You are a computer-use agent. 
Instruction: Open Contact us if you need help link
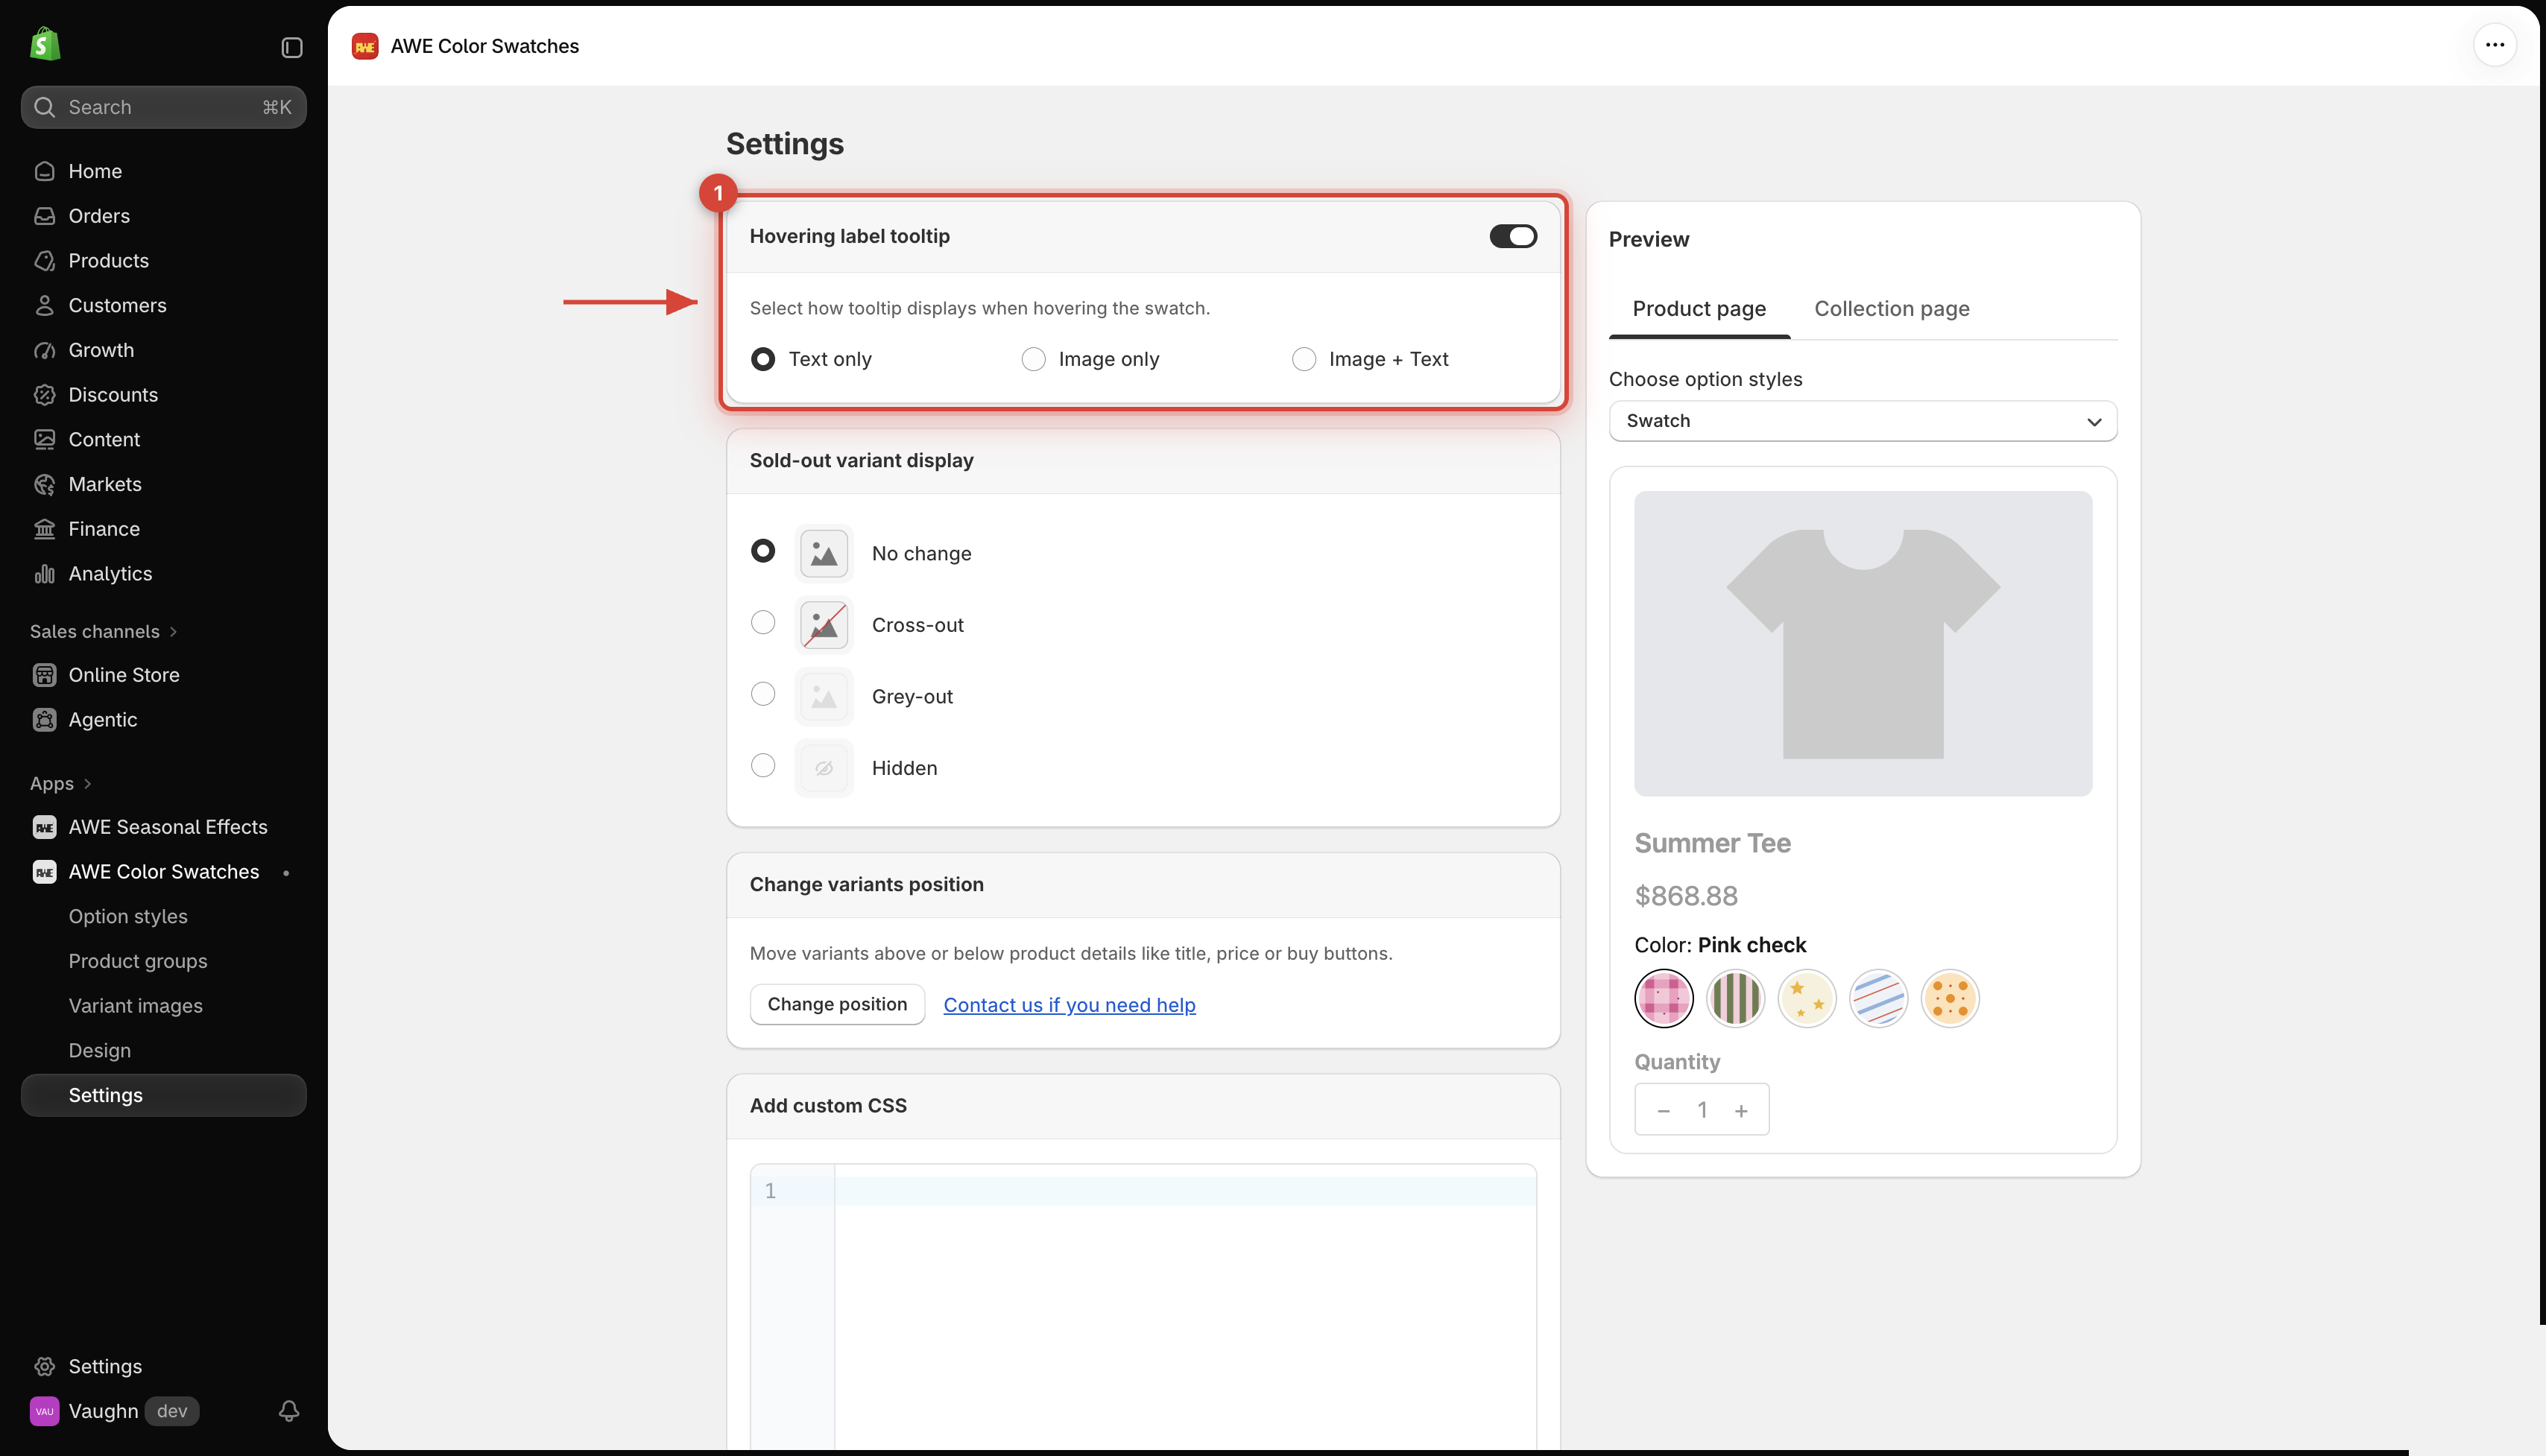point(1069,1005)
